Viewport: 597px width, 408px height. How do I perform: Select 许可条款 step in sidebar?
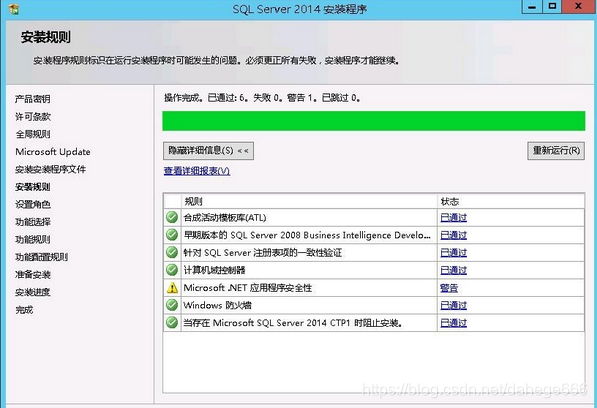tap(33, 116)
